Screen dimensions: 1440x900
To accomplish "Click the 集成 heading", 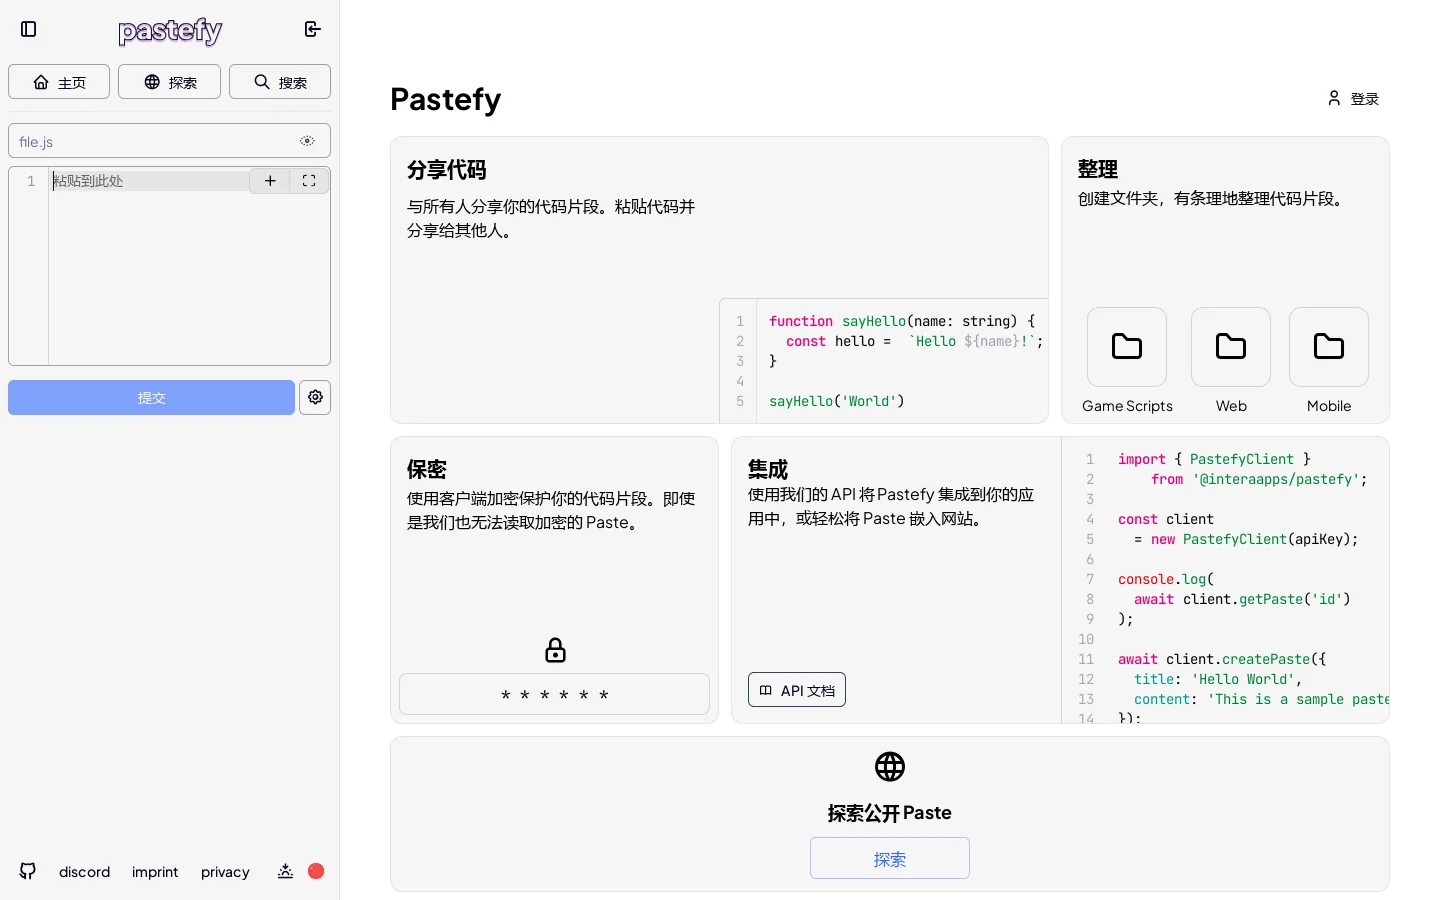I will coord(768,469).
